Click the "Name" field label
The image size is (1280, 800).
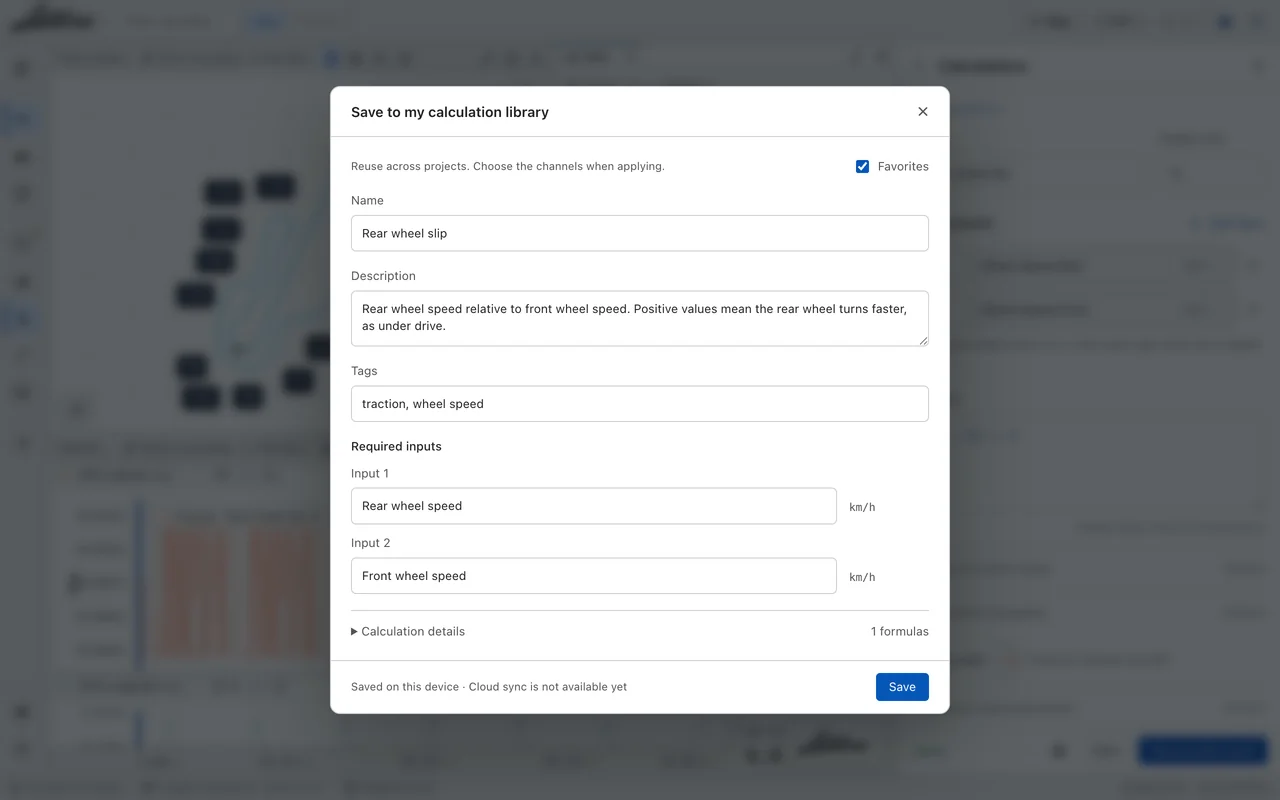pos(367,201)
